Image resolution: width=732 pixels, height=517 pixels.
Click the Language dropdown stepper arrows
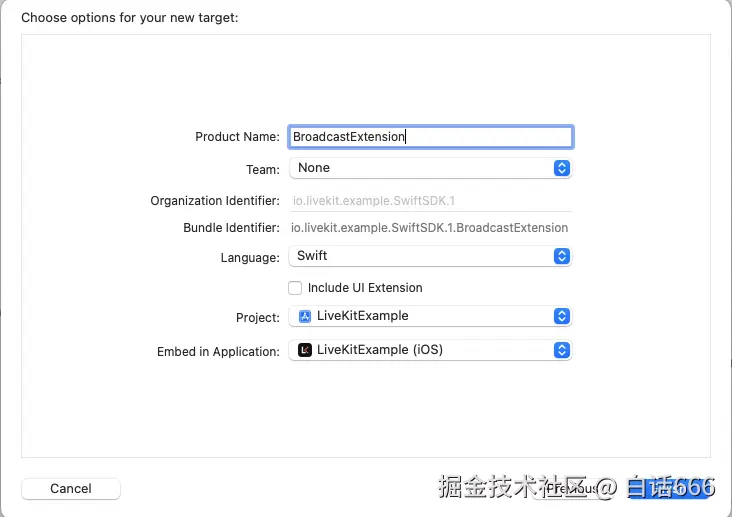tap(562, 256)
